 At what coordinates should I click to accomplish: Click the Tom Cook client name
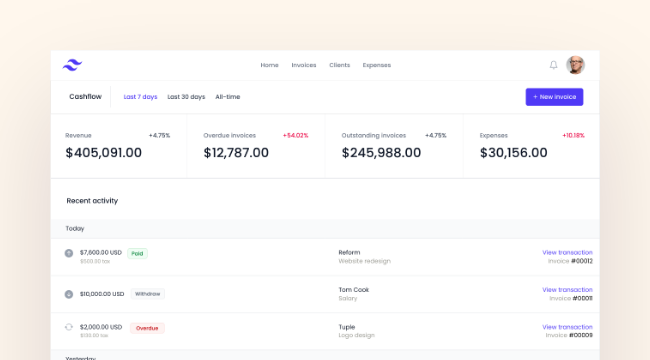(354, 289)
